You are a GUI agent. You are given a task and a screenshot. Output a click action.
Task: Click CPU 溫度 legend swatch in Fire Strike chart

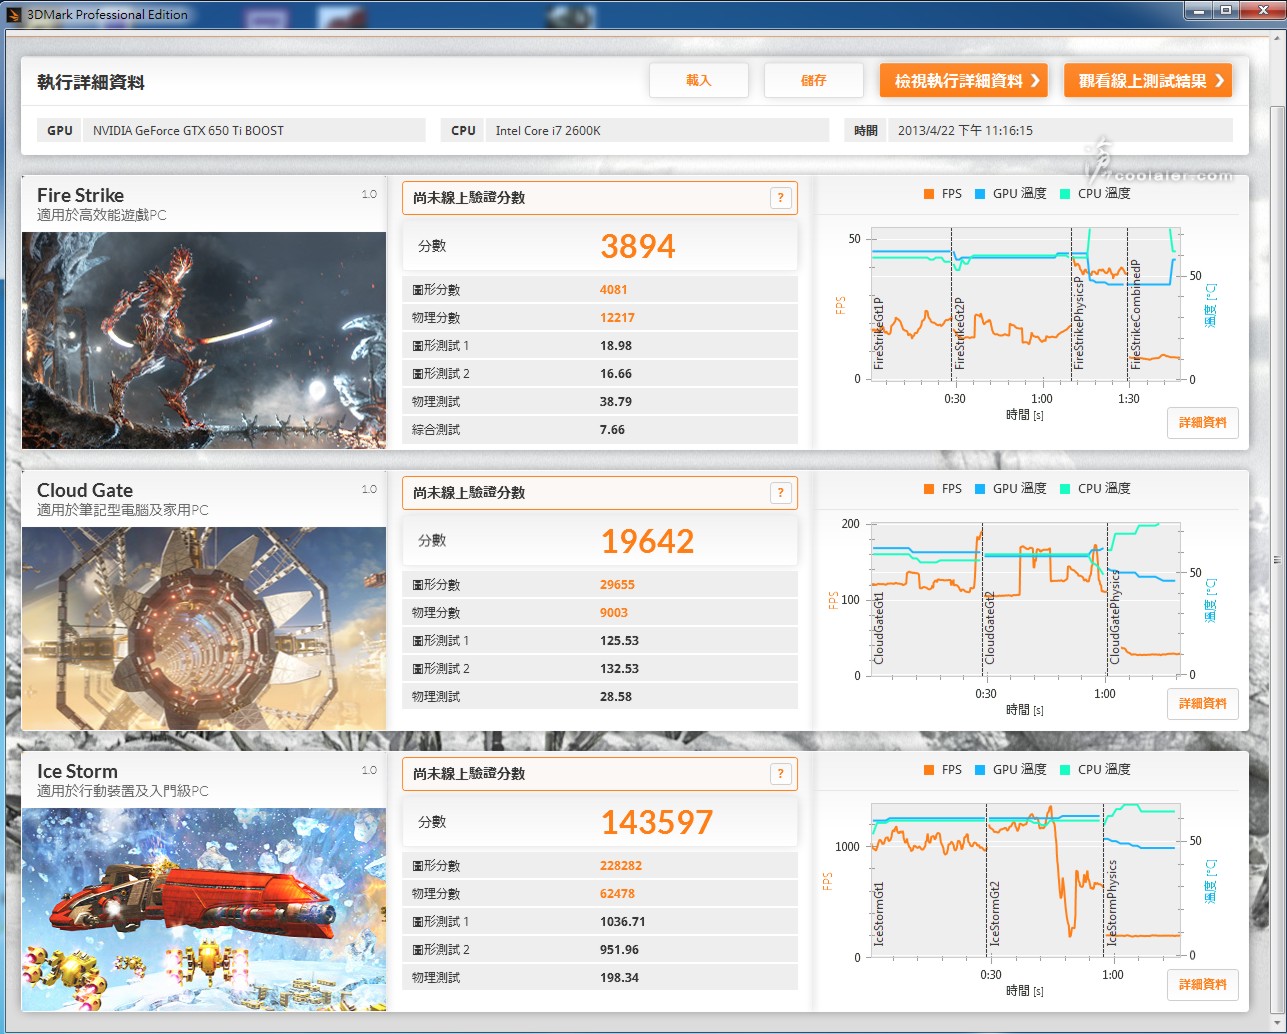[x=1065, y=194]
